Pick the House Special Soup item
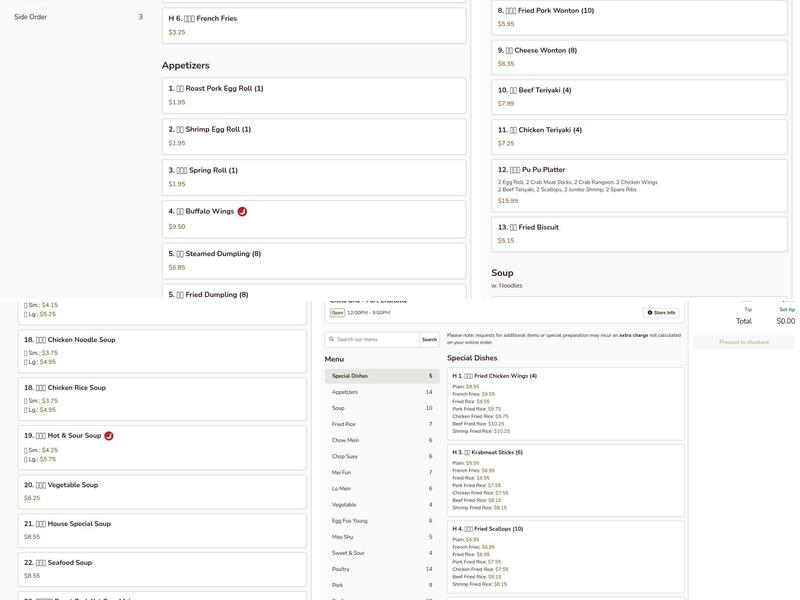Viewport: 800px width, 600px height. (165, 530)
